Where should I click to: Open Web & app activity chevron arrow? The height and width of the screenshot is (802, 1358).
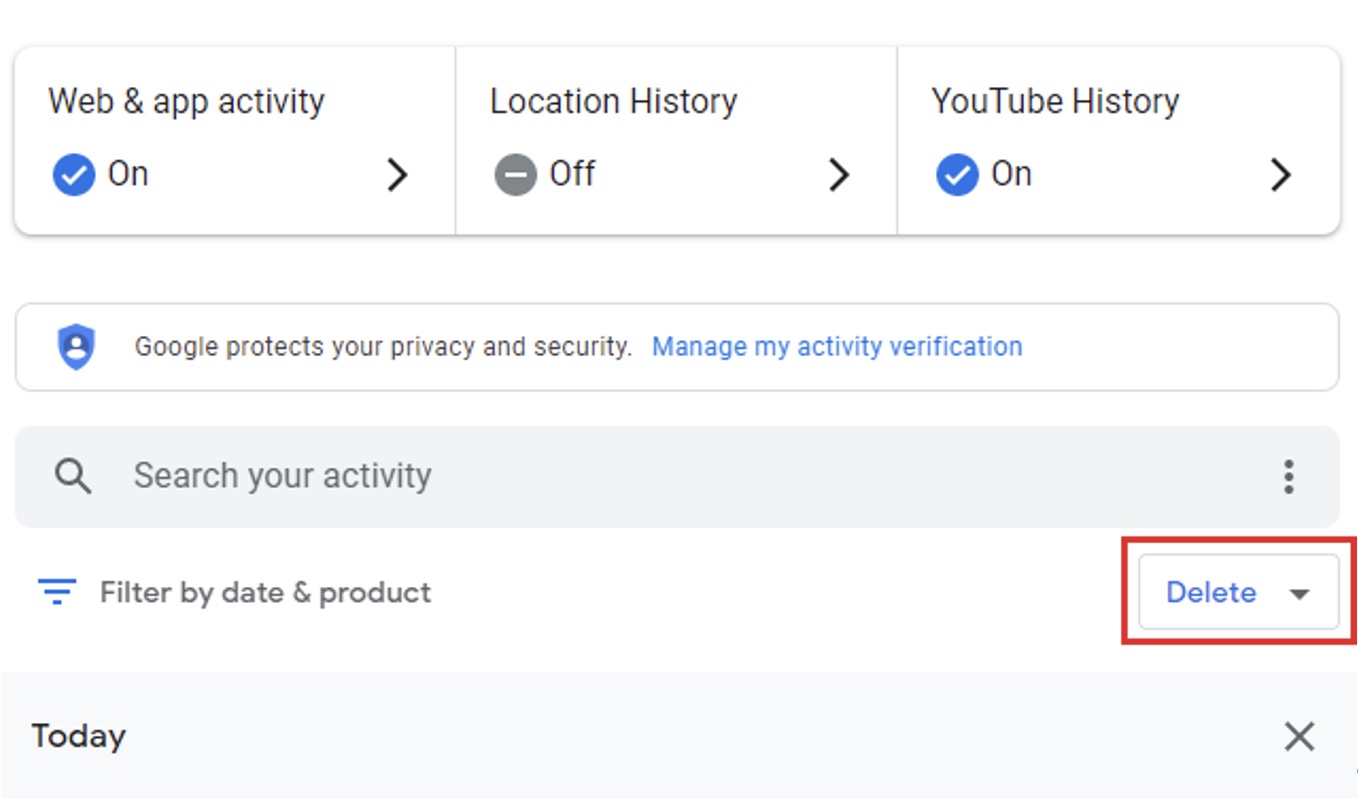[x=397, y=175]
